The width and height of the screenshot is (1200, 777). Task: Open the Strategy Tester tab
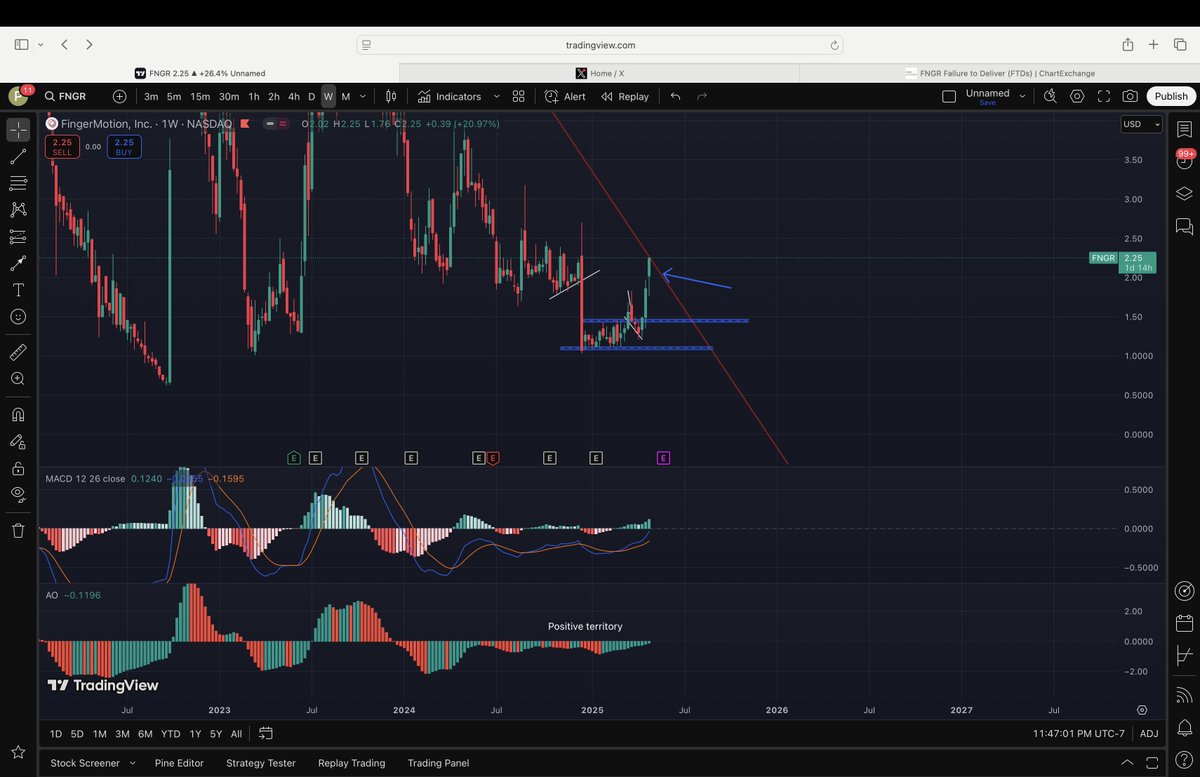(x=261, y=763)
